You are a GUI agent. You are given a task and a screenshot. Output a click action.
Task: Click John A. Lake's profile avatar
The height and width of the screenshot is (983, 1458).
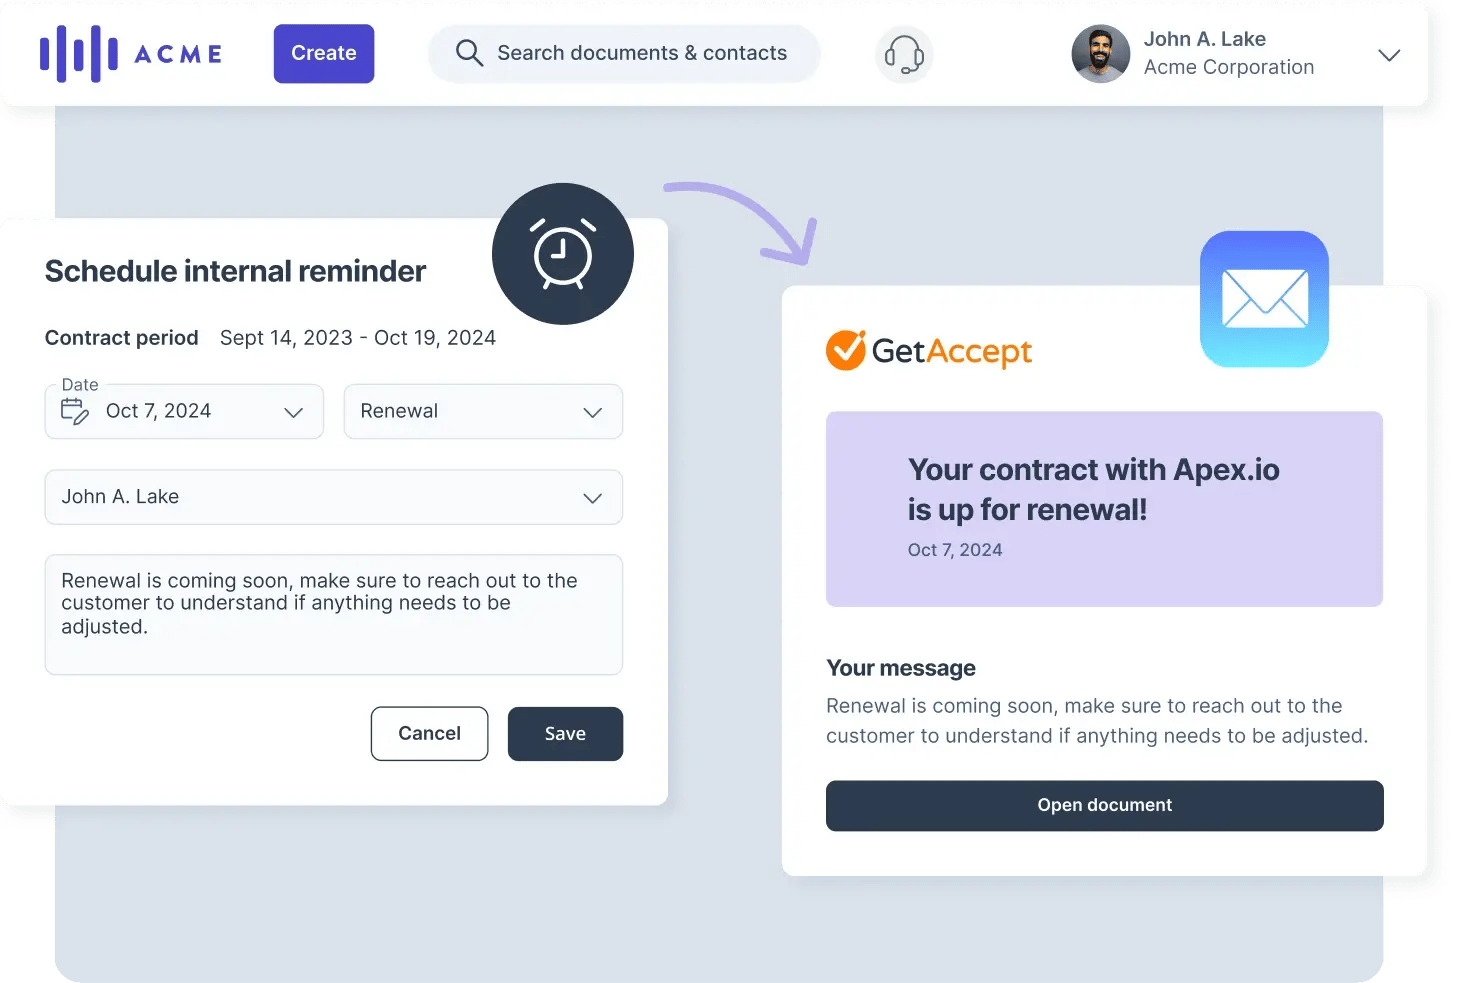(x=1100, y=54)
